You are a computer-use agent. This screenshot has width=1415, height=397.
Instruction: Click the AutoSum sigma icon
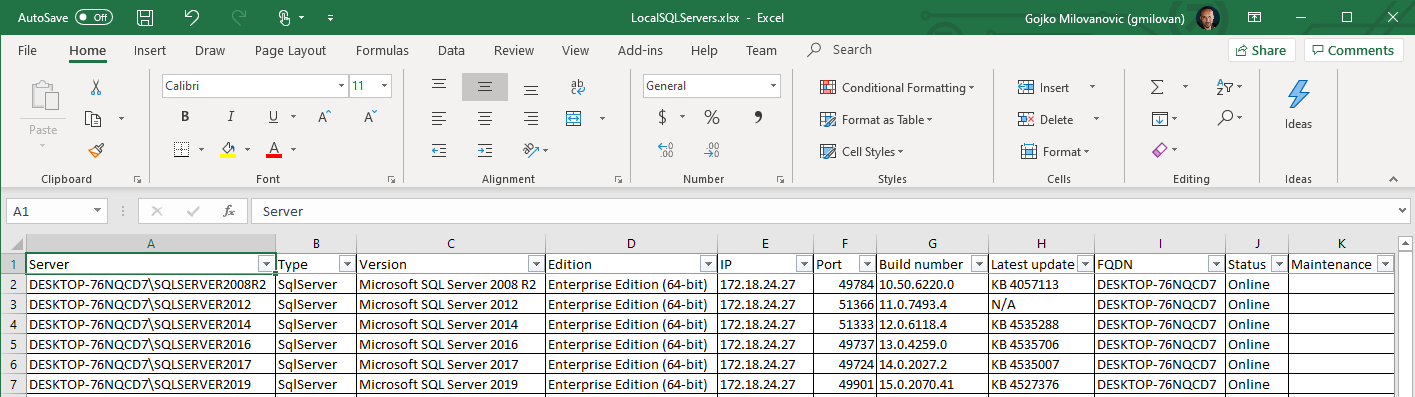pos(1157,87)
